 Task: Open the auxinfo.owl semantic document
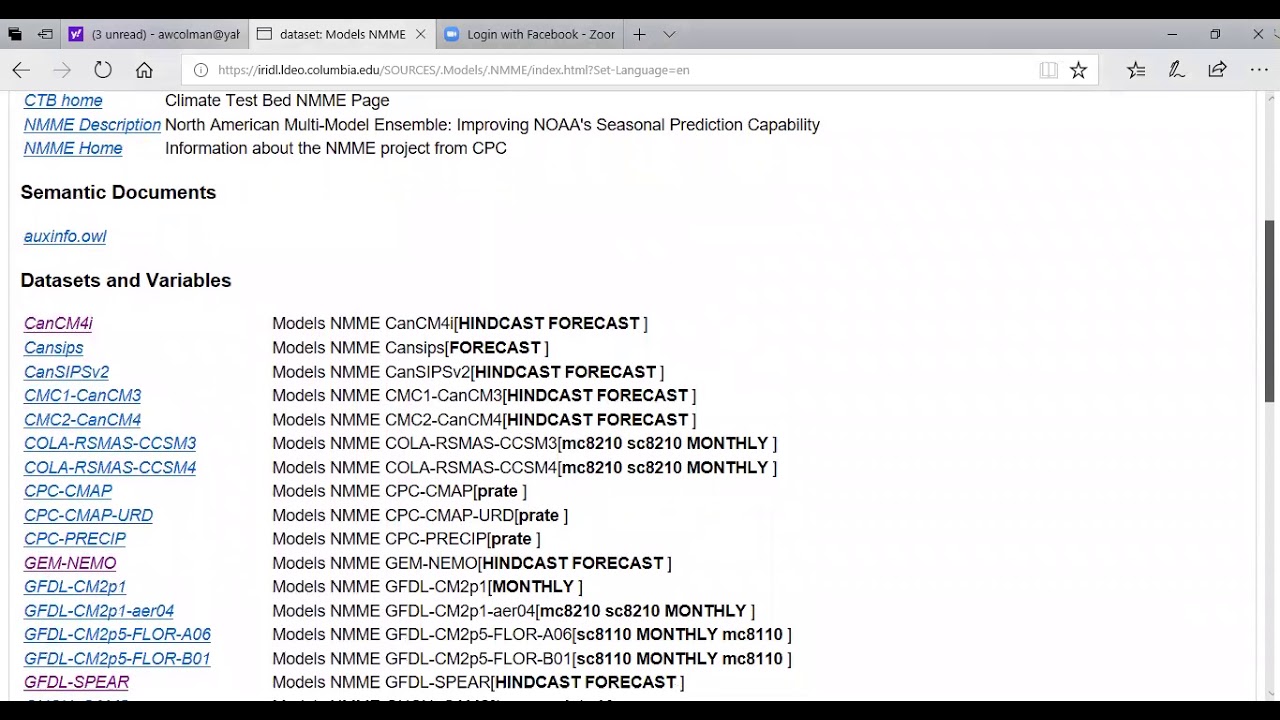click(x=65, y=237)
